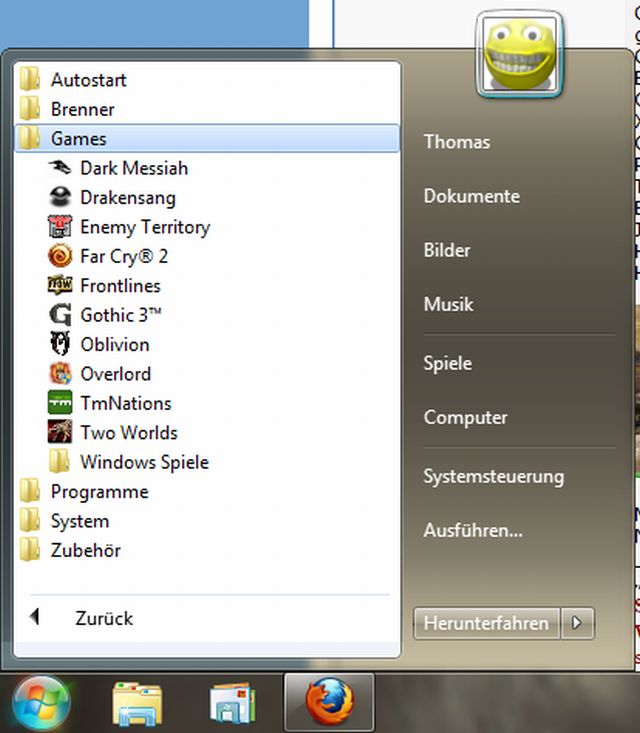Expand the System folder entry
This screenshot has width=640, height=733.
tap(207, 521)
